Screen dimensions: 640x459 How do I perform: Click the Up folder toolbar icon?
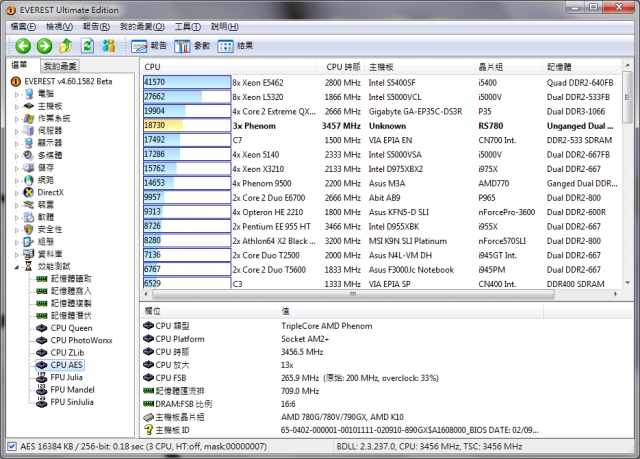click(66, 46)
